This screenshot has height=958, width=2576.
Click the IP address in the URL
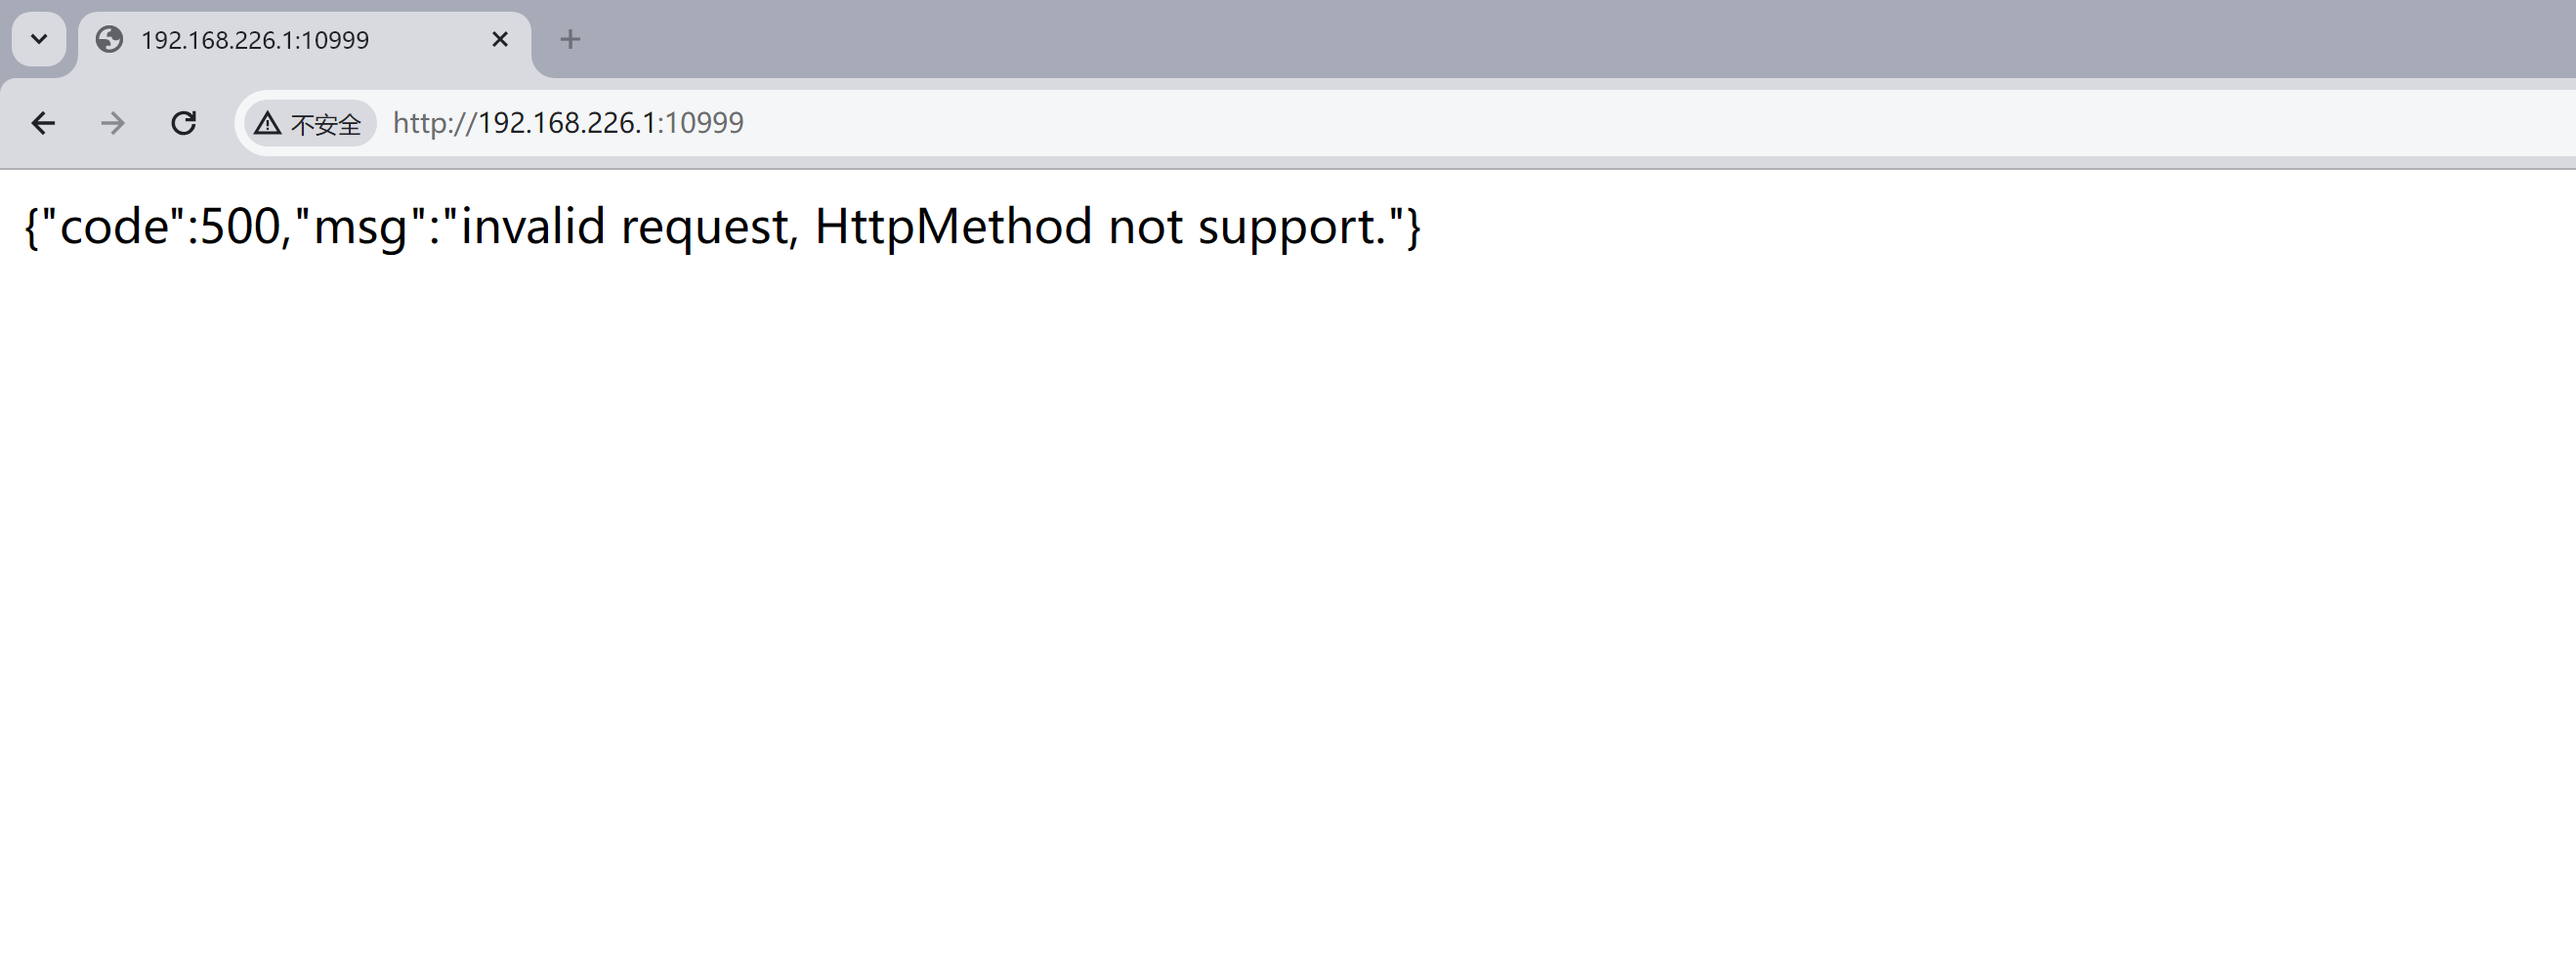pos(566,123)
